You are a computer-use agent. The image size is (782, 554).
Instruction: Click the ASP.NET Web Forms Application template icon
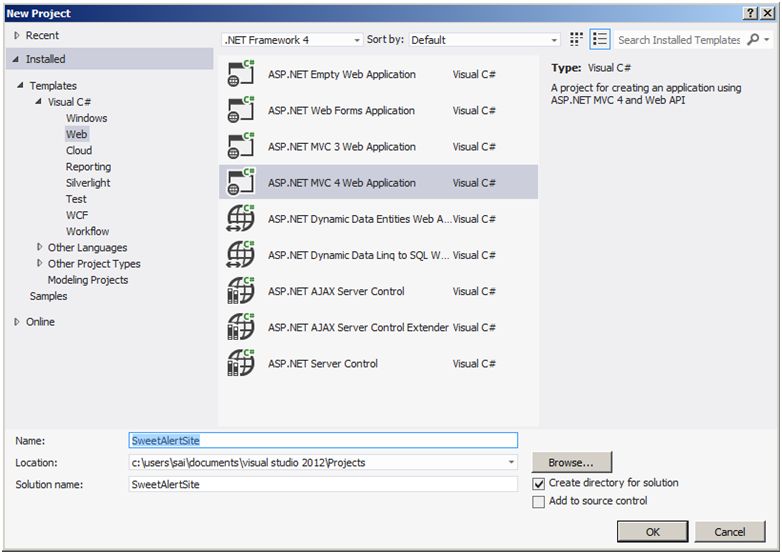[x=241, y=110]
